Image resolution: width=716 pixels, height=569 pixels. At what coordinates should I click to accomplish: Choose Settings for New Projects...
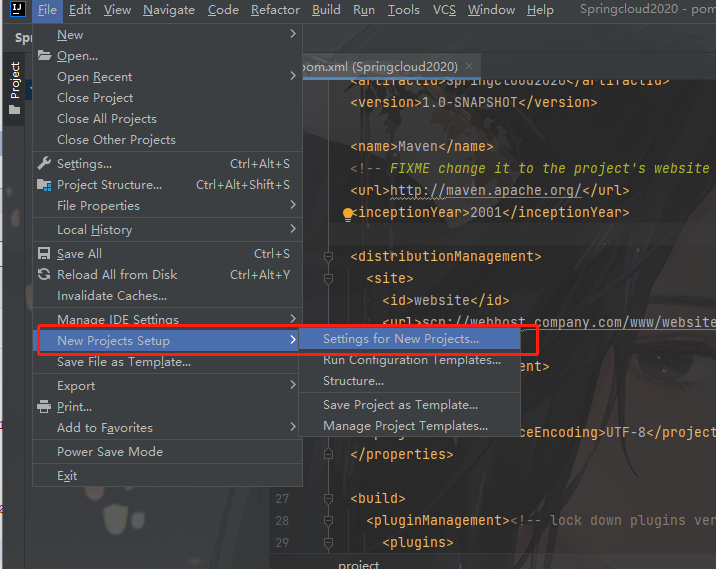pos(410,339)
